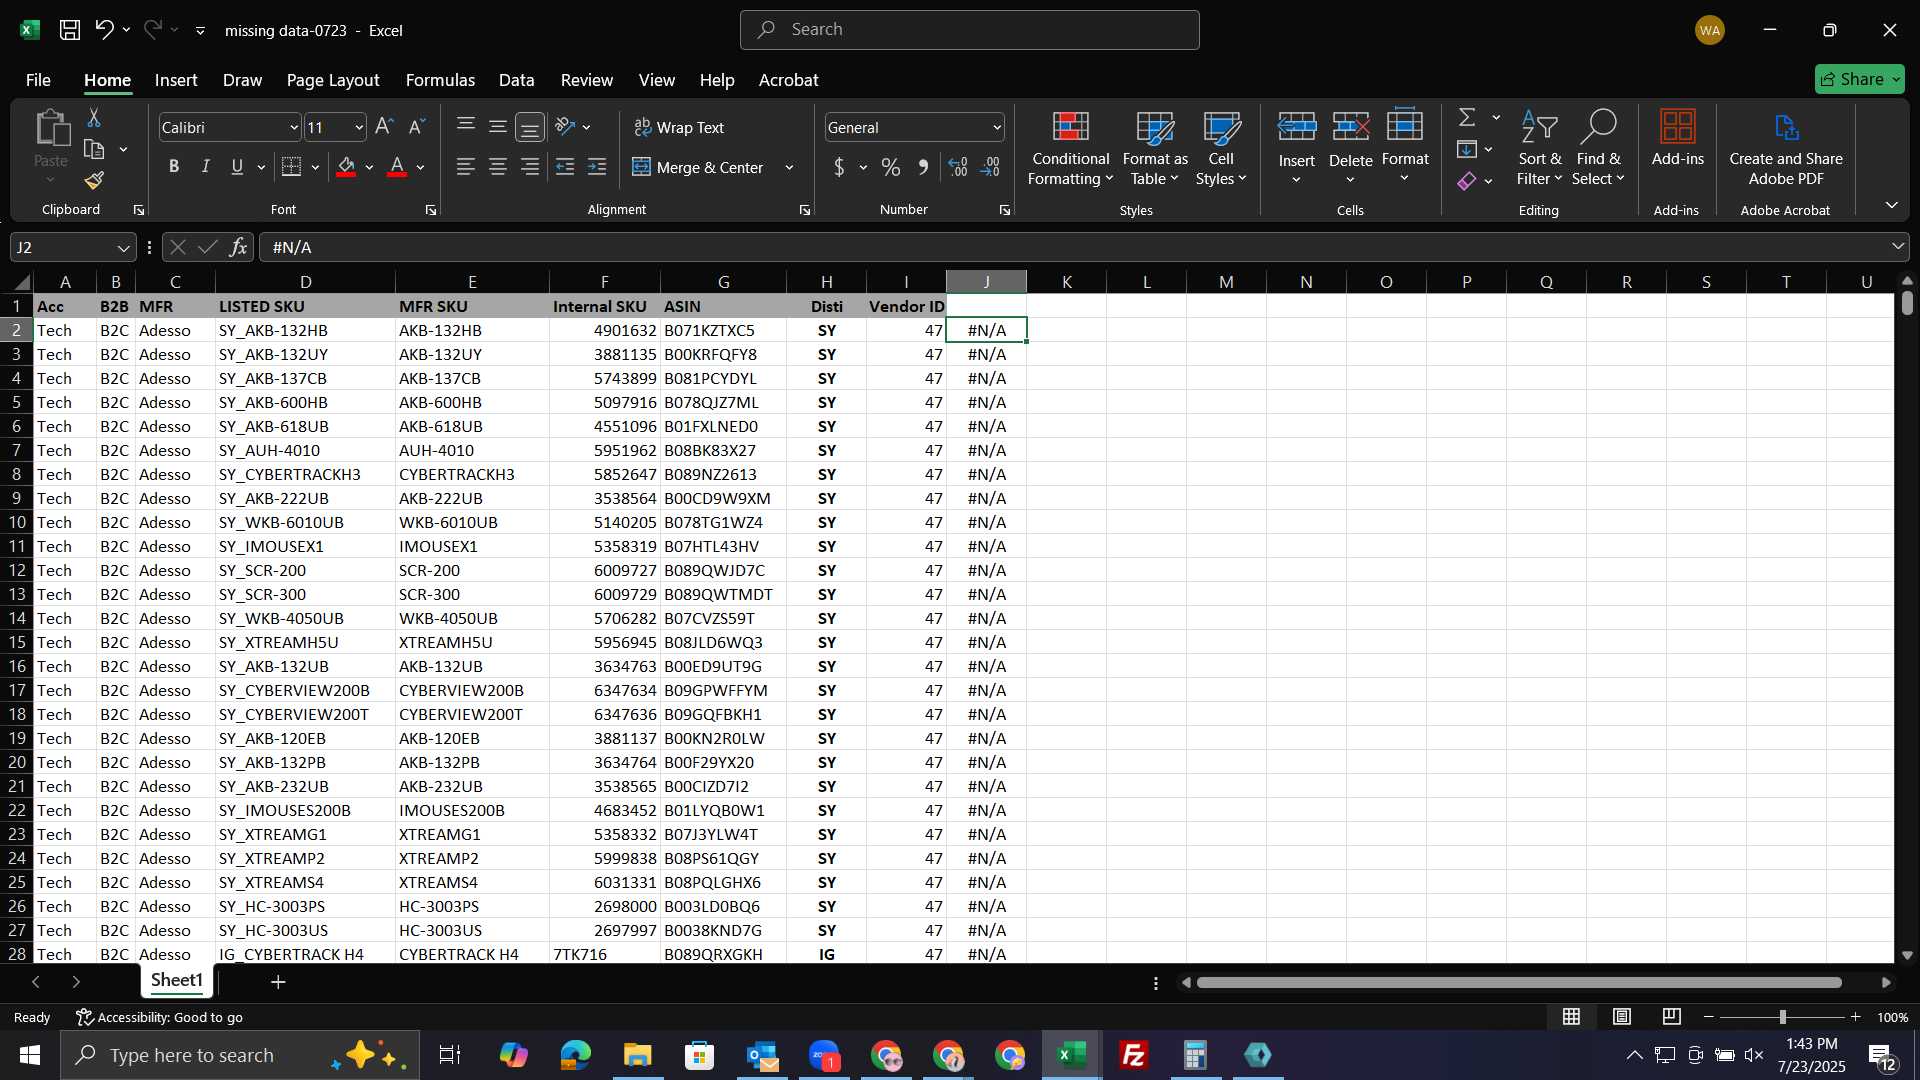Expand Merge & Center dropdown arrow
Screen dimensions: 1920x1080
pos(789,167)
